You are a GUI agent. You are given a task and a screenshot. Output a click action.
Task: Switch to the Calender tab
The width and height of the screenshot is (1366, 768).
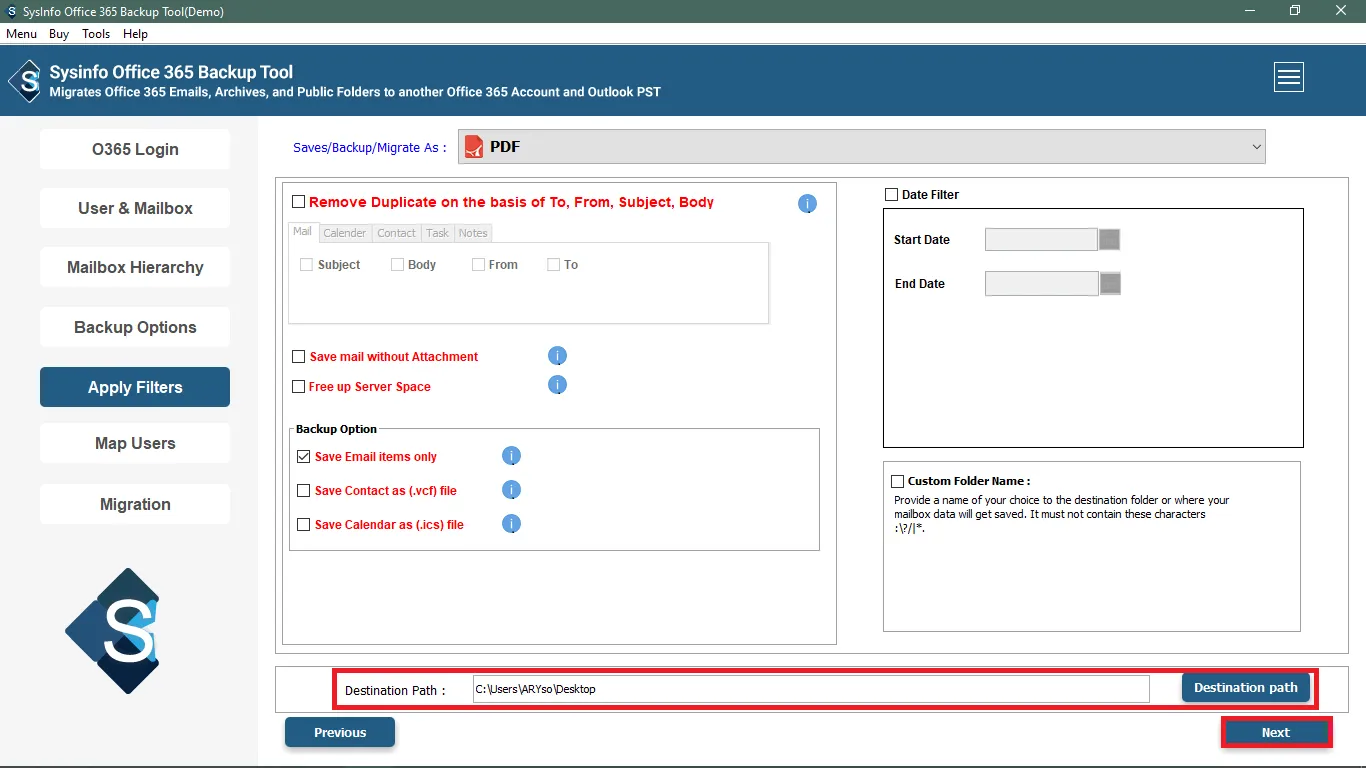tap(344, 233)
